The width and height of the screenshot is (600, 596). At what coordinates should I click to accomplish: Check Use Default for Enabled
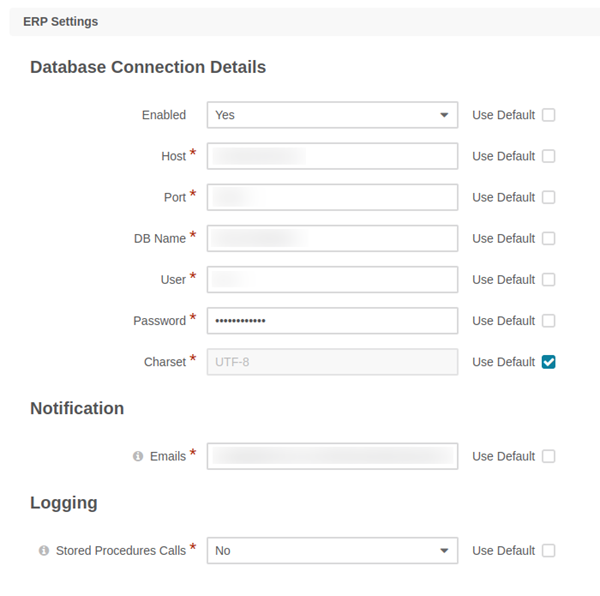548,115
